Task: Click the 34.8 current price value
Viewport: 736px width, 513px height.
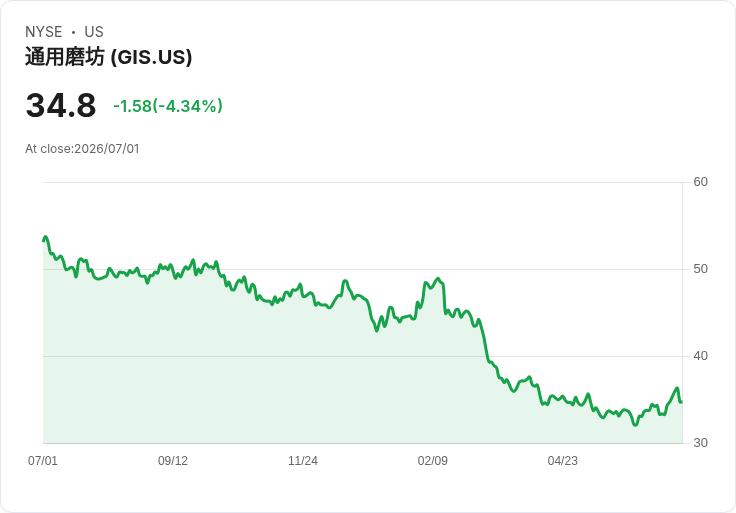Action: coord(61,105)
